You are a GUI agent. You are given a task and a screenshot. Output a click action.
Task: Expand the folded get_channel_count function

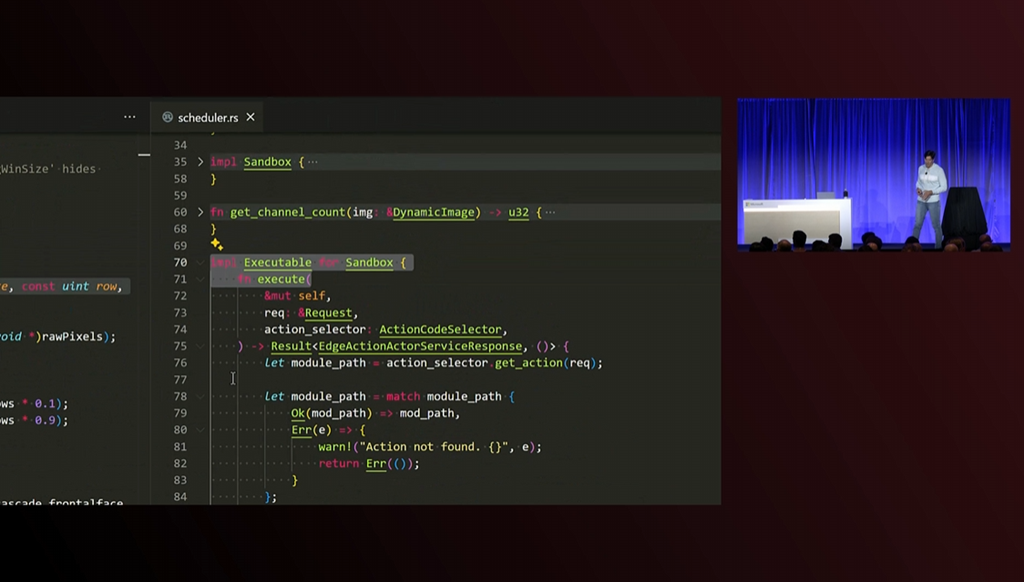(200, 212)
